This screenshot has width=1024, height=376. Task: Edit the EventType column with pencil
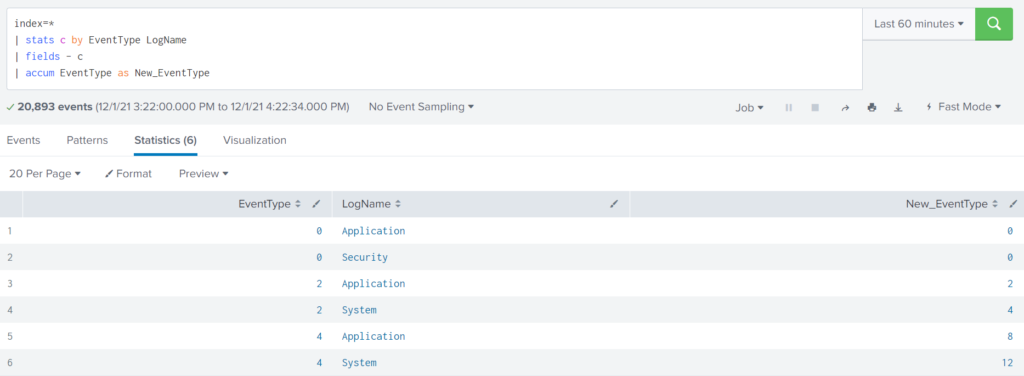[x=317, y=204]
